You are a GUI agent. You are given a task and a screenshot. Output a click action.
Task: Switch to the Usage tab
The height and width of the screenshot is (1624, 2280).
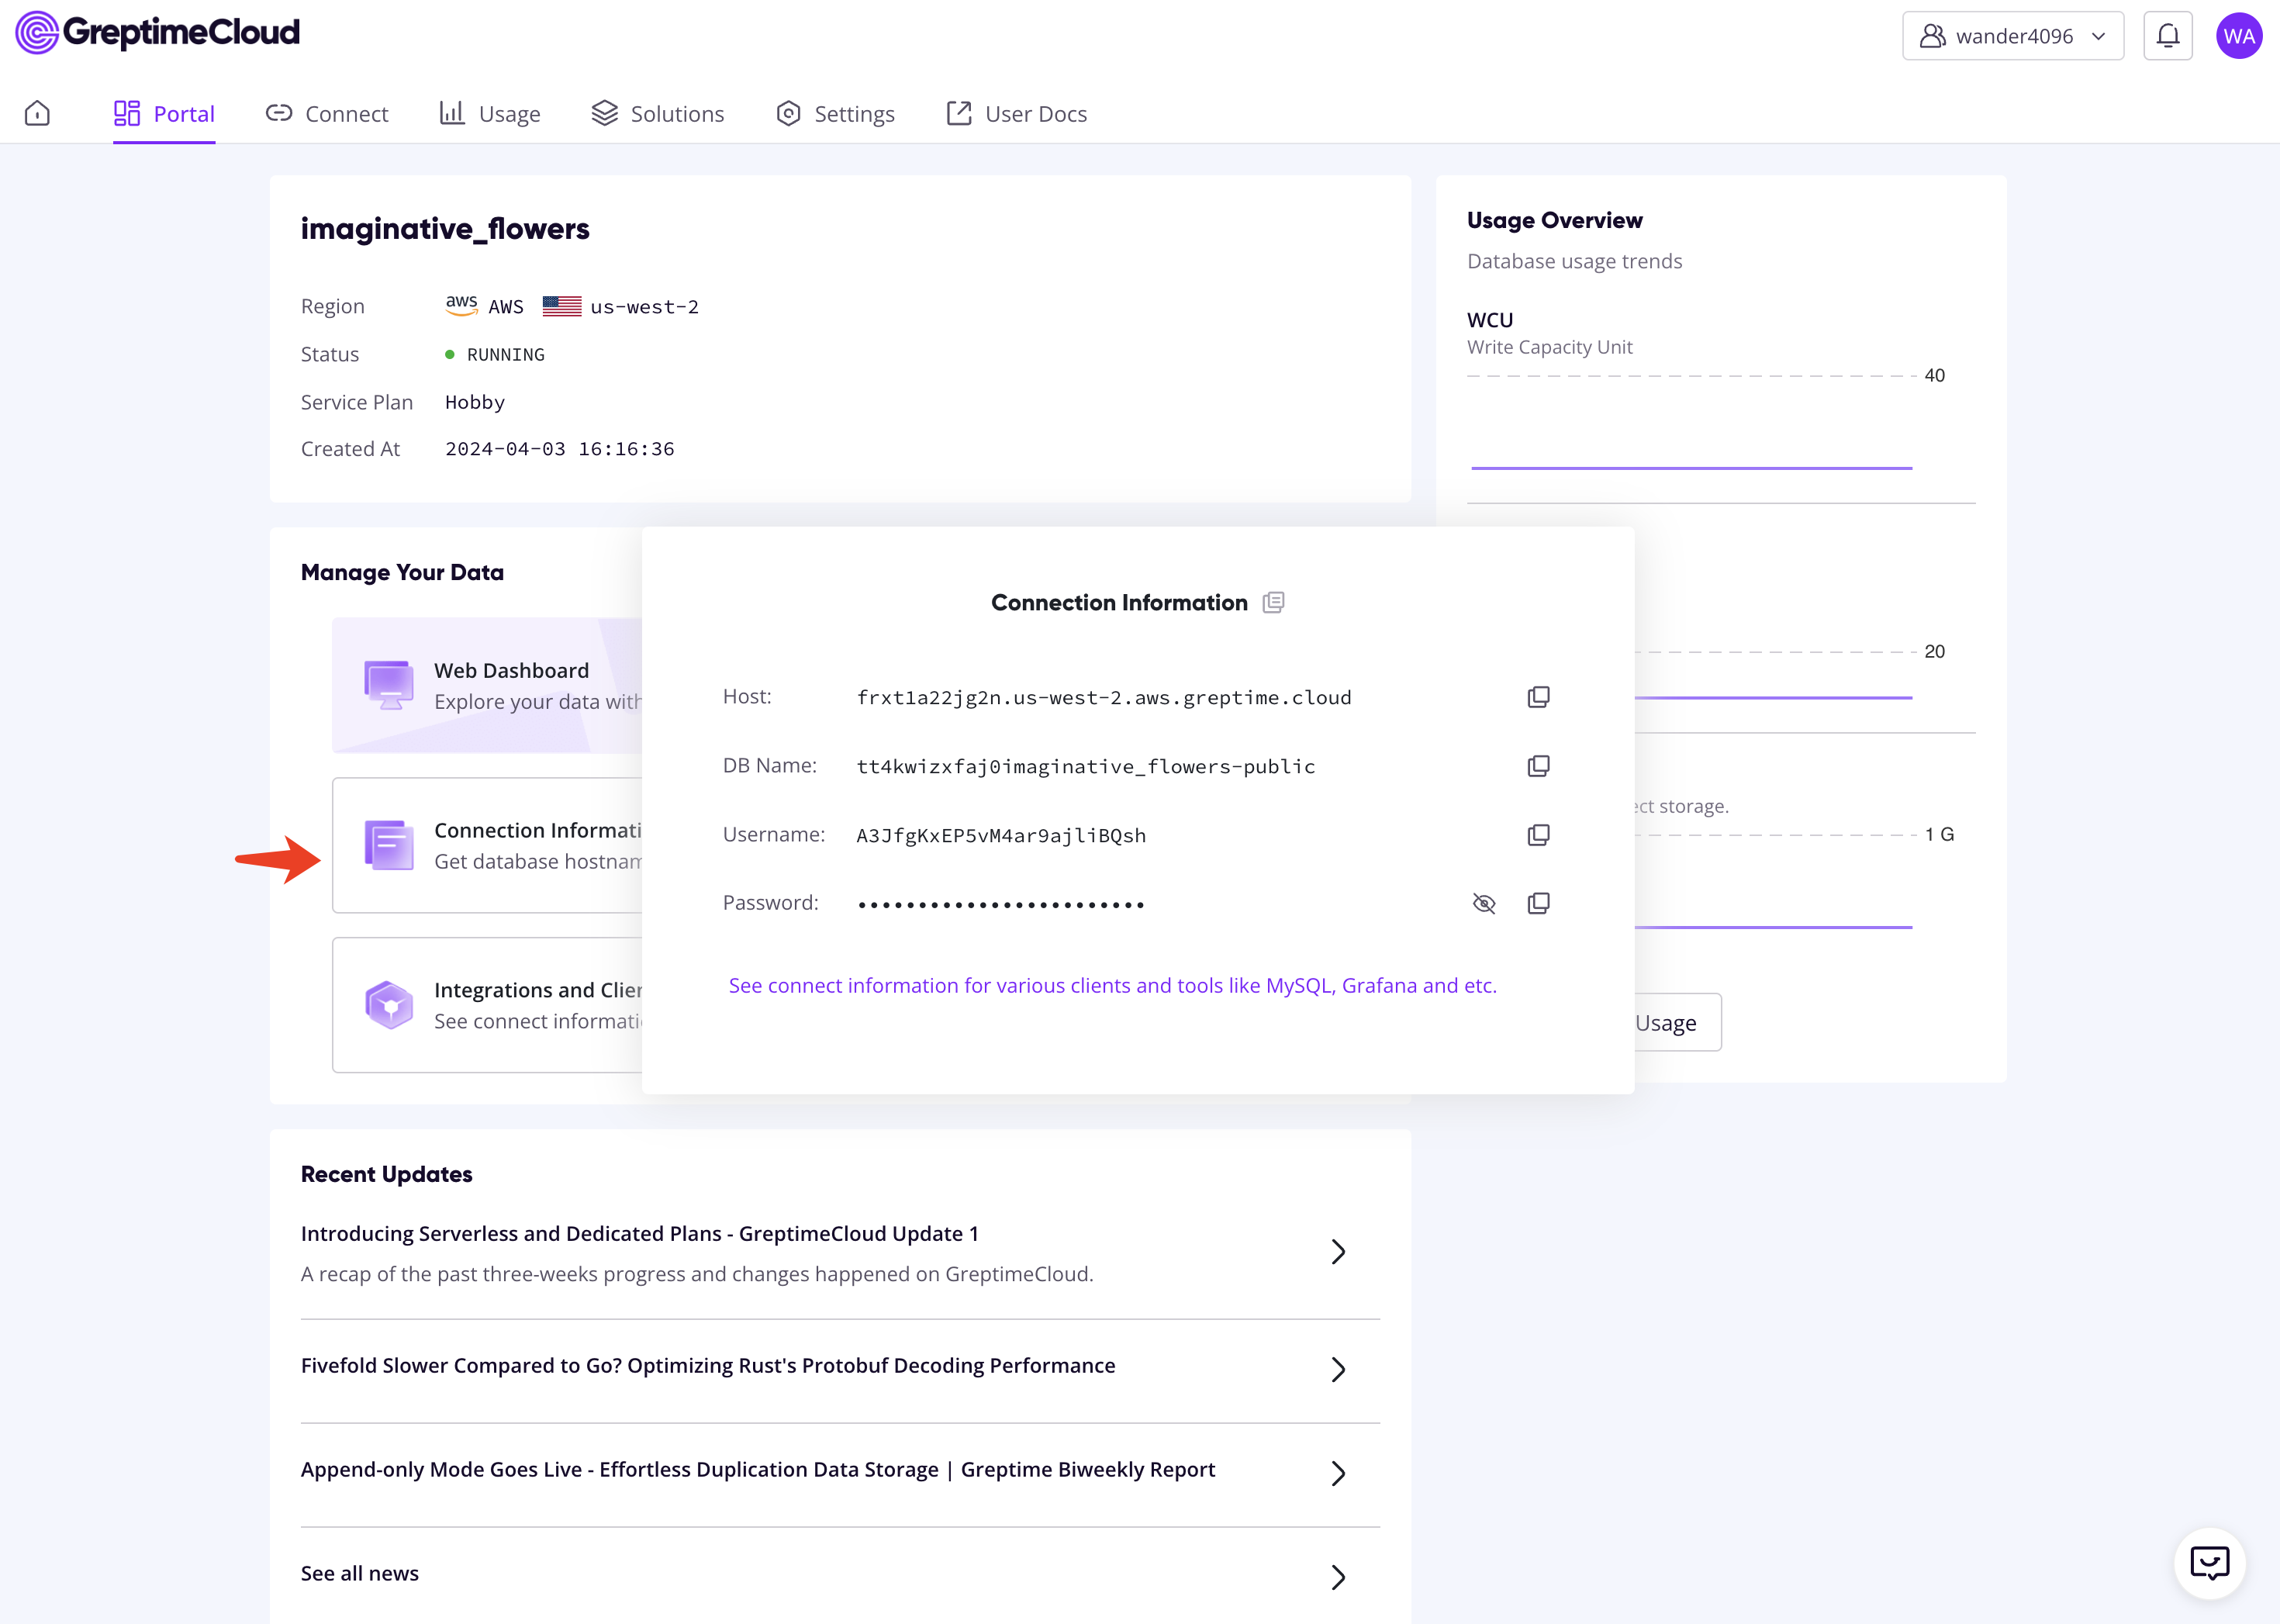(489, 113)
